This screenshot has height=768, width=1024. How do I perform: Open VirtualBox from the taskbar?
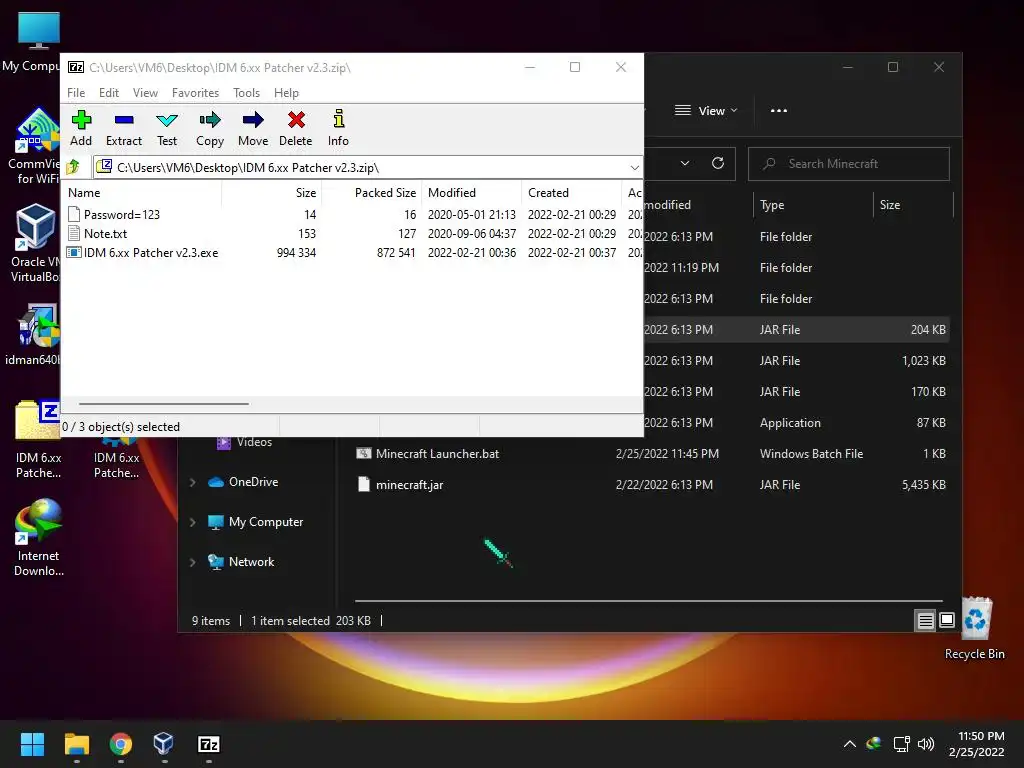(x=164, y=744)
